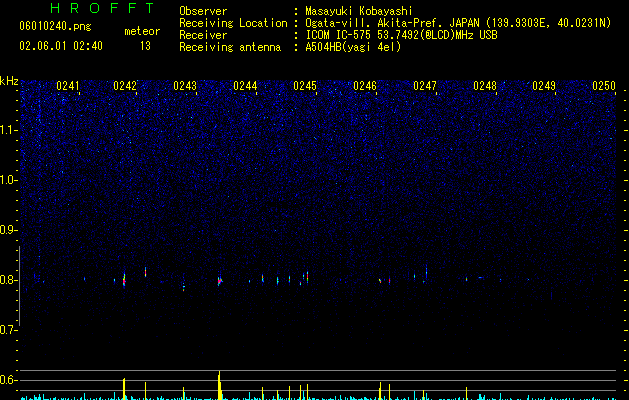Click the HROFFT title text
Viewport: 629px width, 400px height.
tap(103, 8)
